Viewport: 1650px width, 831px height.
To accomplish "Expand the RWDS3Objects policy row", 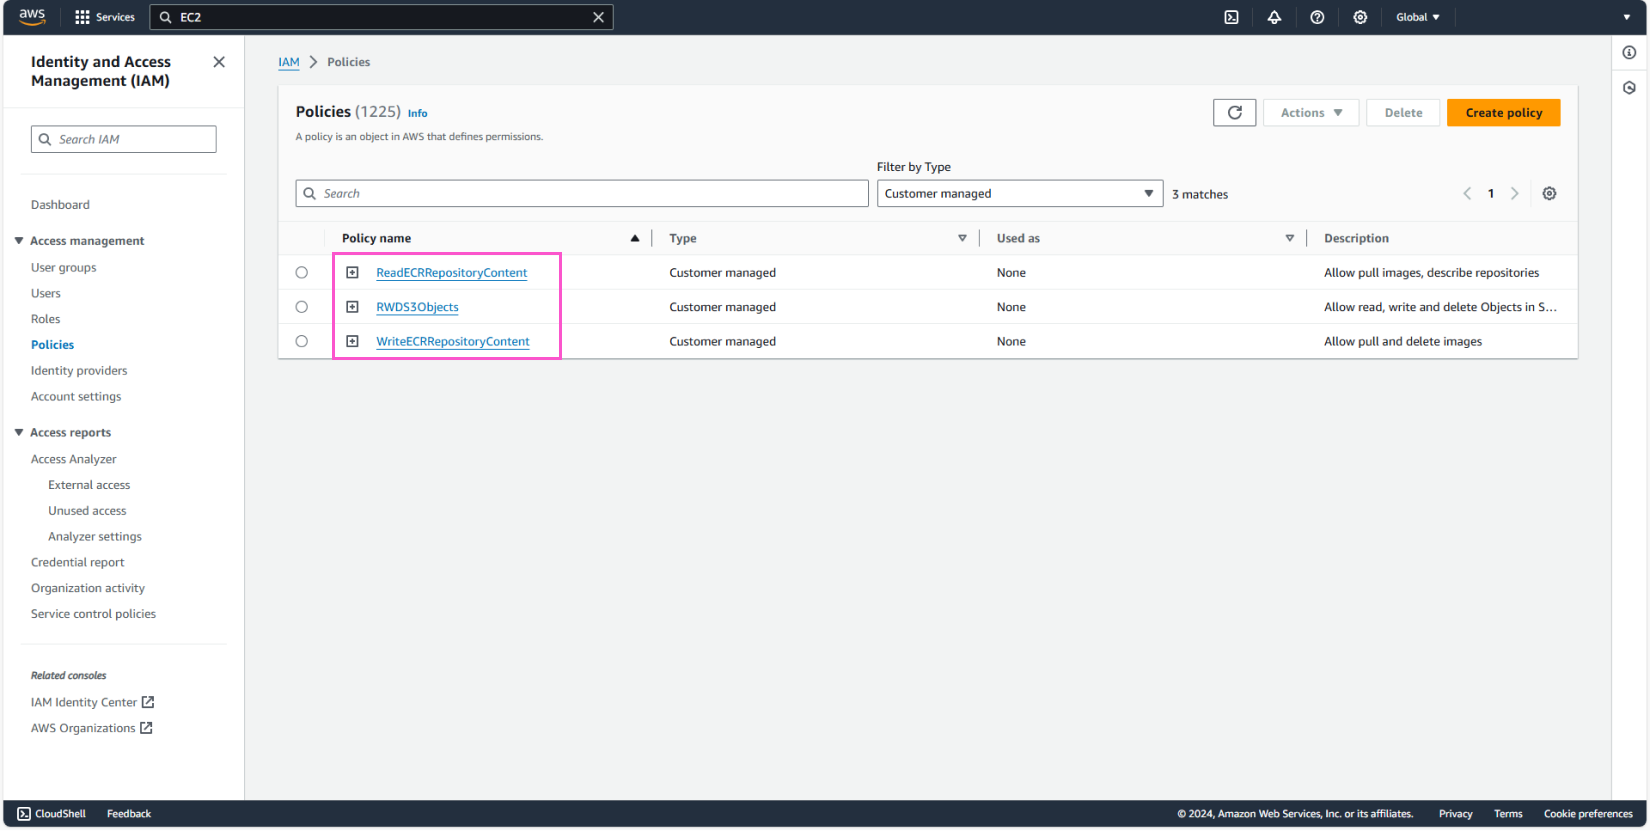I will (x=352, y=307).
